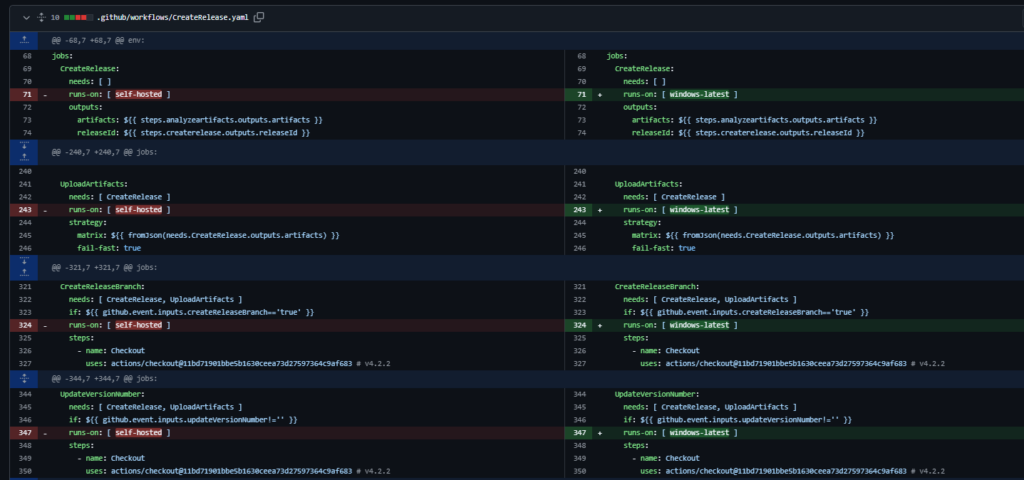The image size is (1024, 480).
Task: Click highlighted 'self-hosted' on line 71
Action: click(x=138, y=95)
